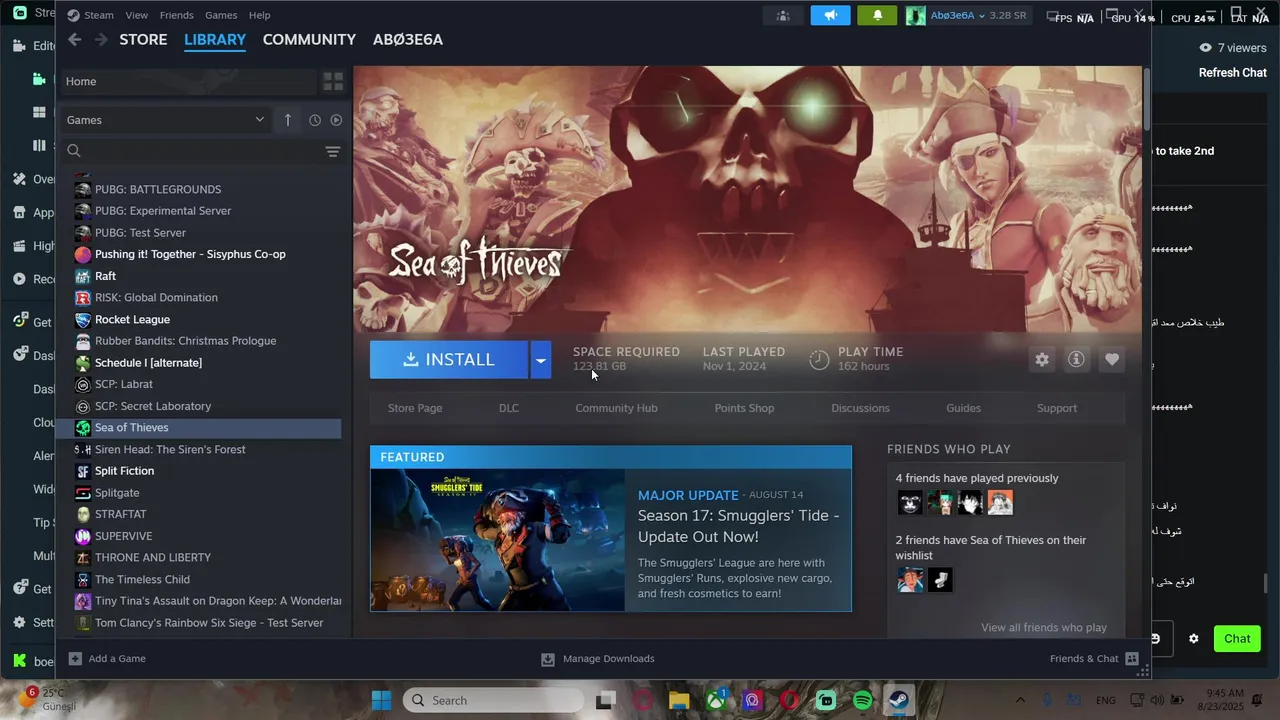Screen dimensions: 1280x720
Task: Click the Windows taskbar Search box
Action: click(x=492, y=700)
